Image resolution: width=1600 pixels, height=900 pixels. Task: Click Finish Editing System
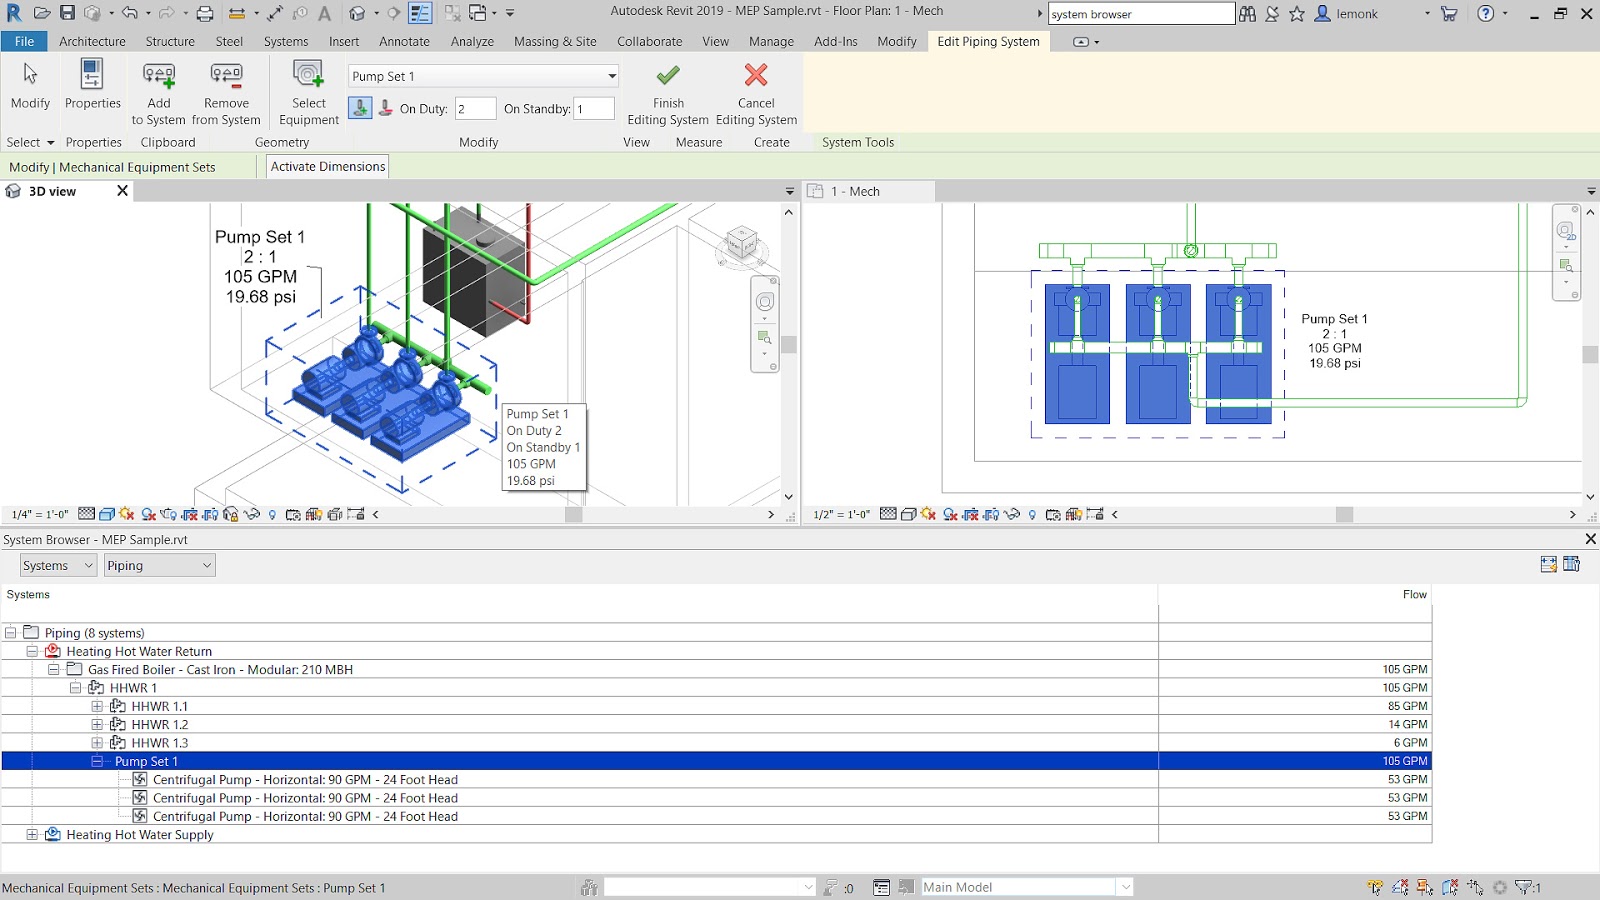tap(666, 90)
